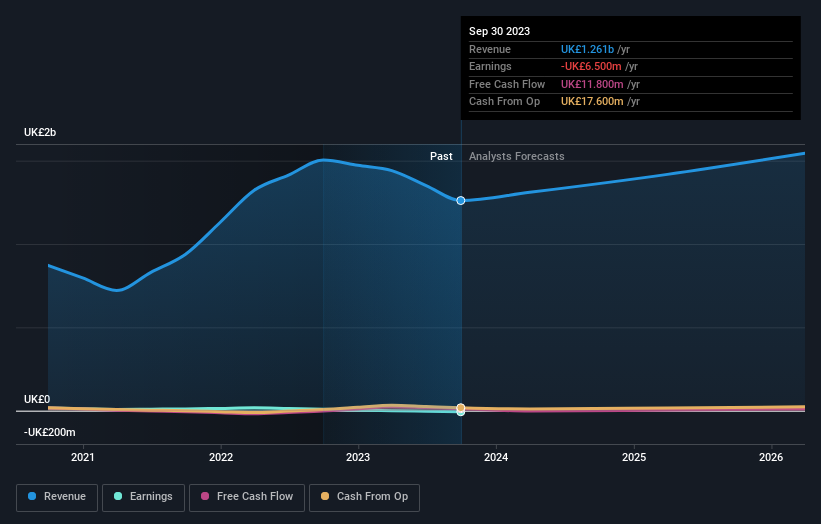
Task: Click the pink Free Cash Flow legend dot
Action: [205, 496]
